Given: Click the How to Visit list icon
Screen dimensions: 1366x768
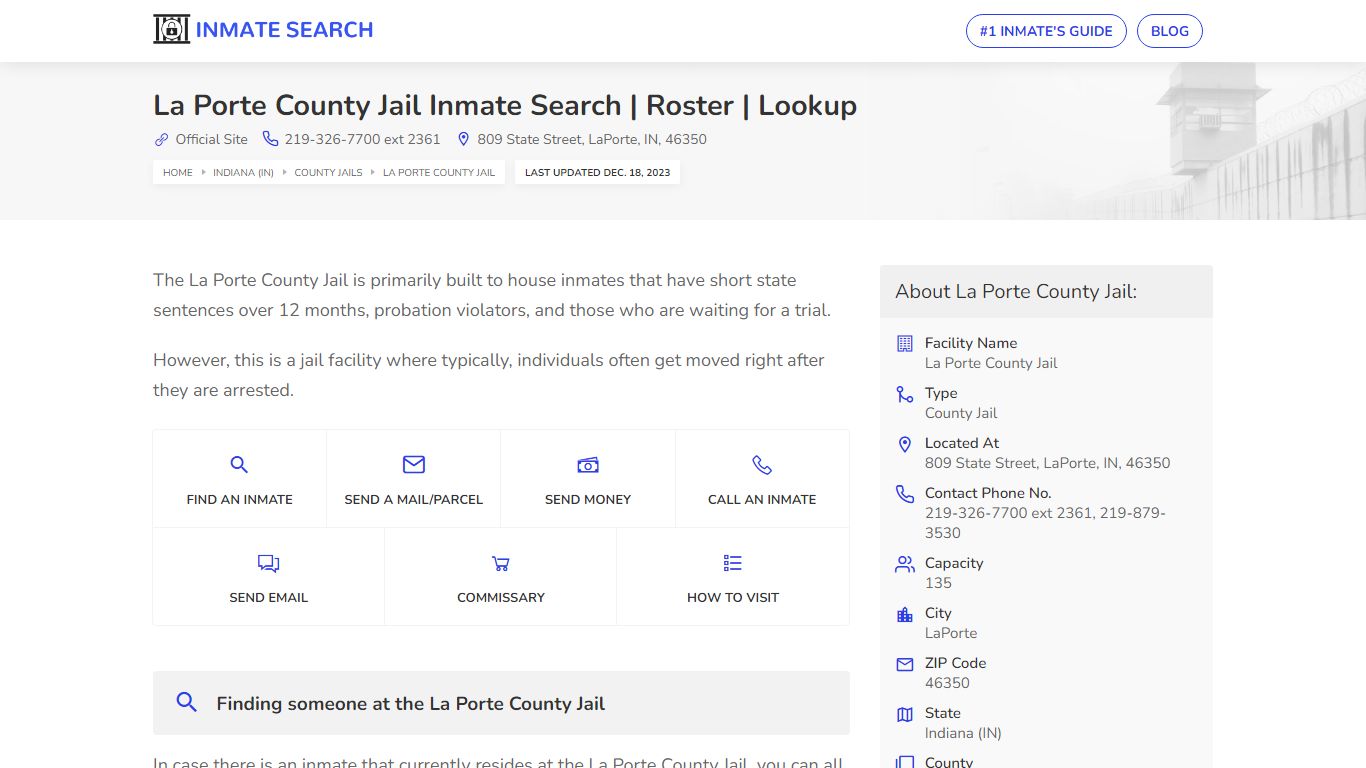Looking at the screenshot, I should 733,563.
